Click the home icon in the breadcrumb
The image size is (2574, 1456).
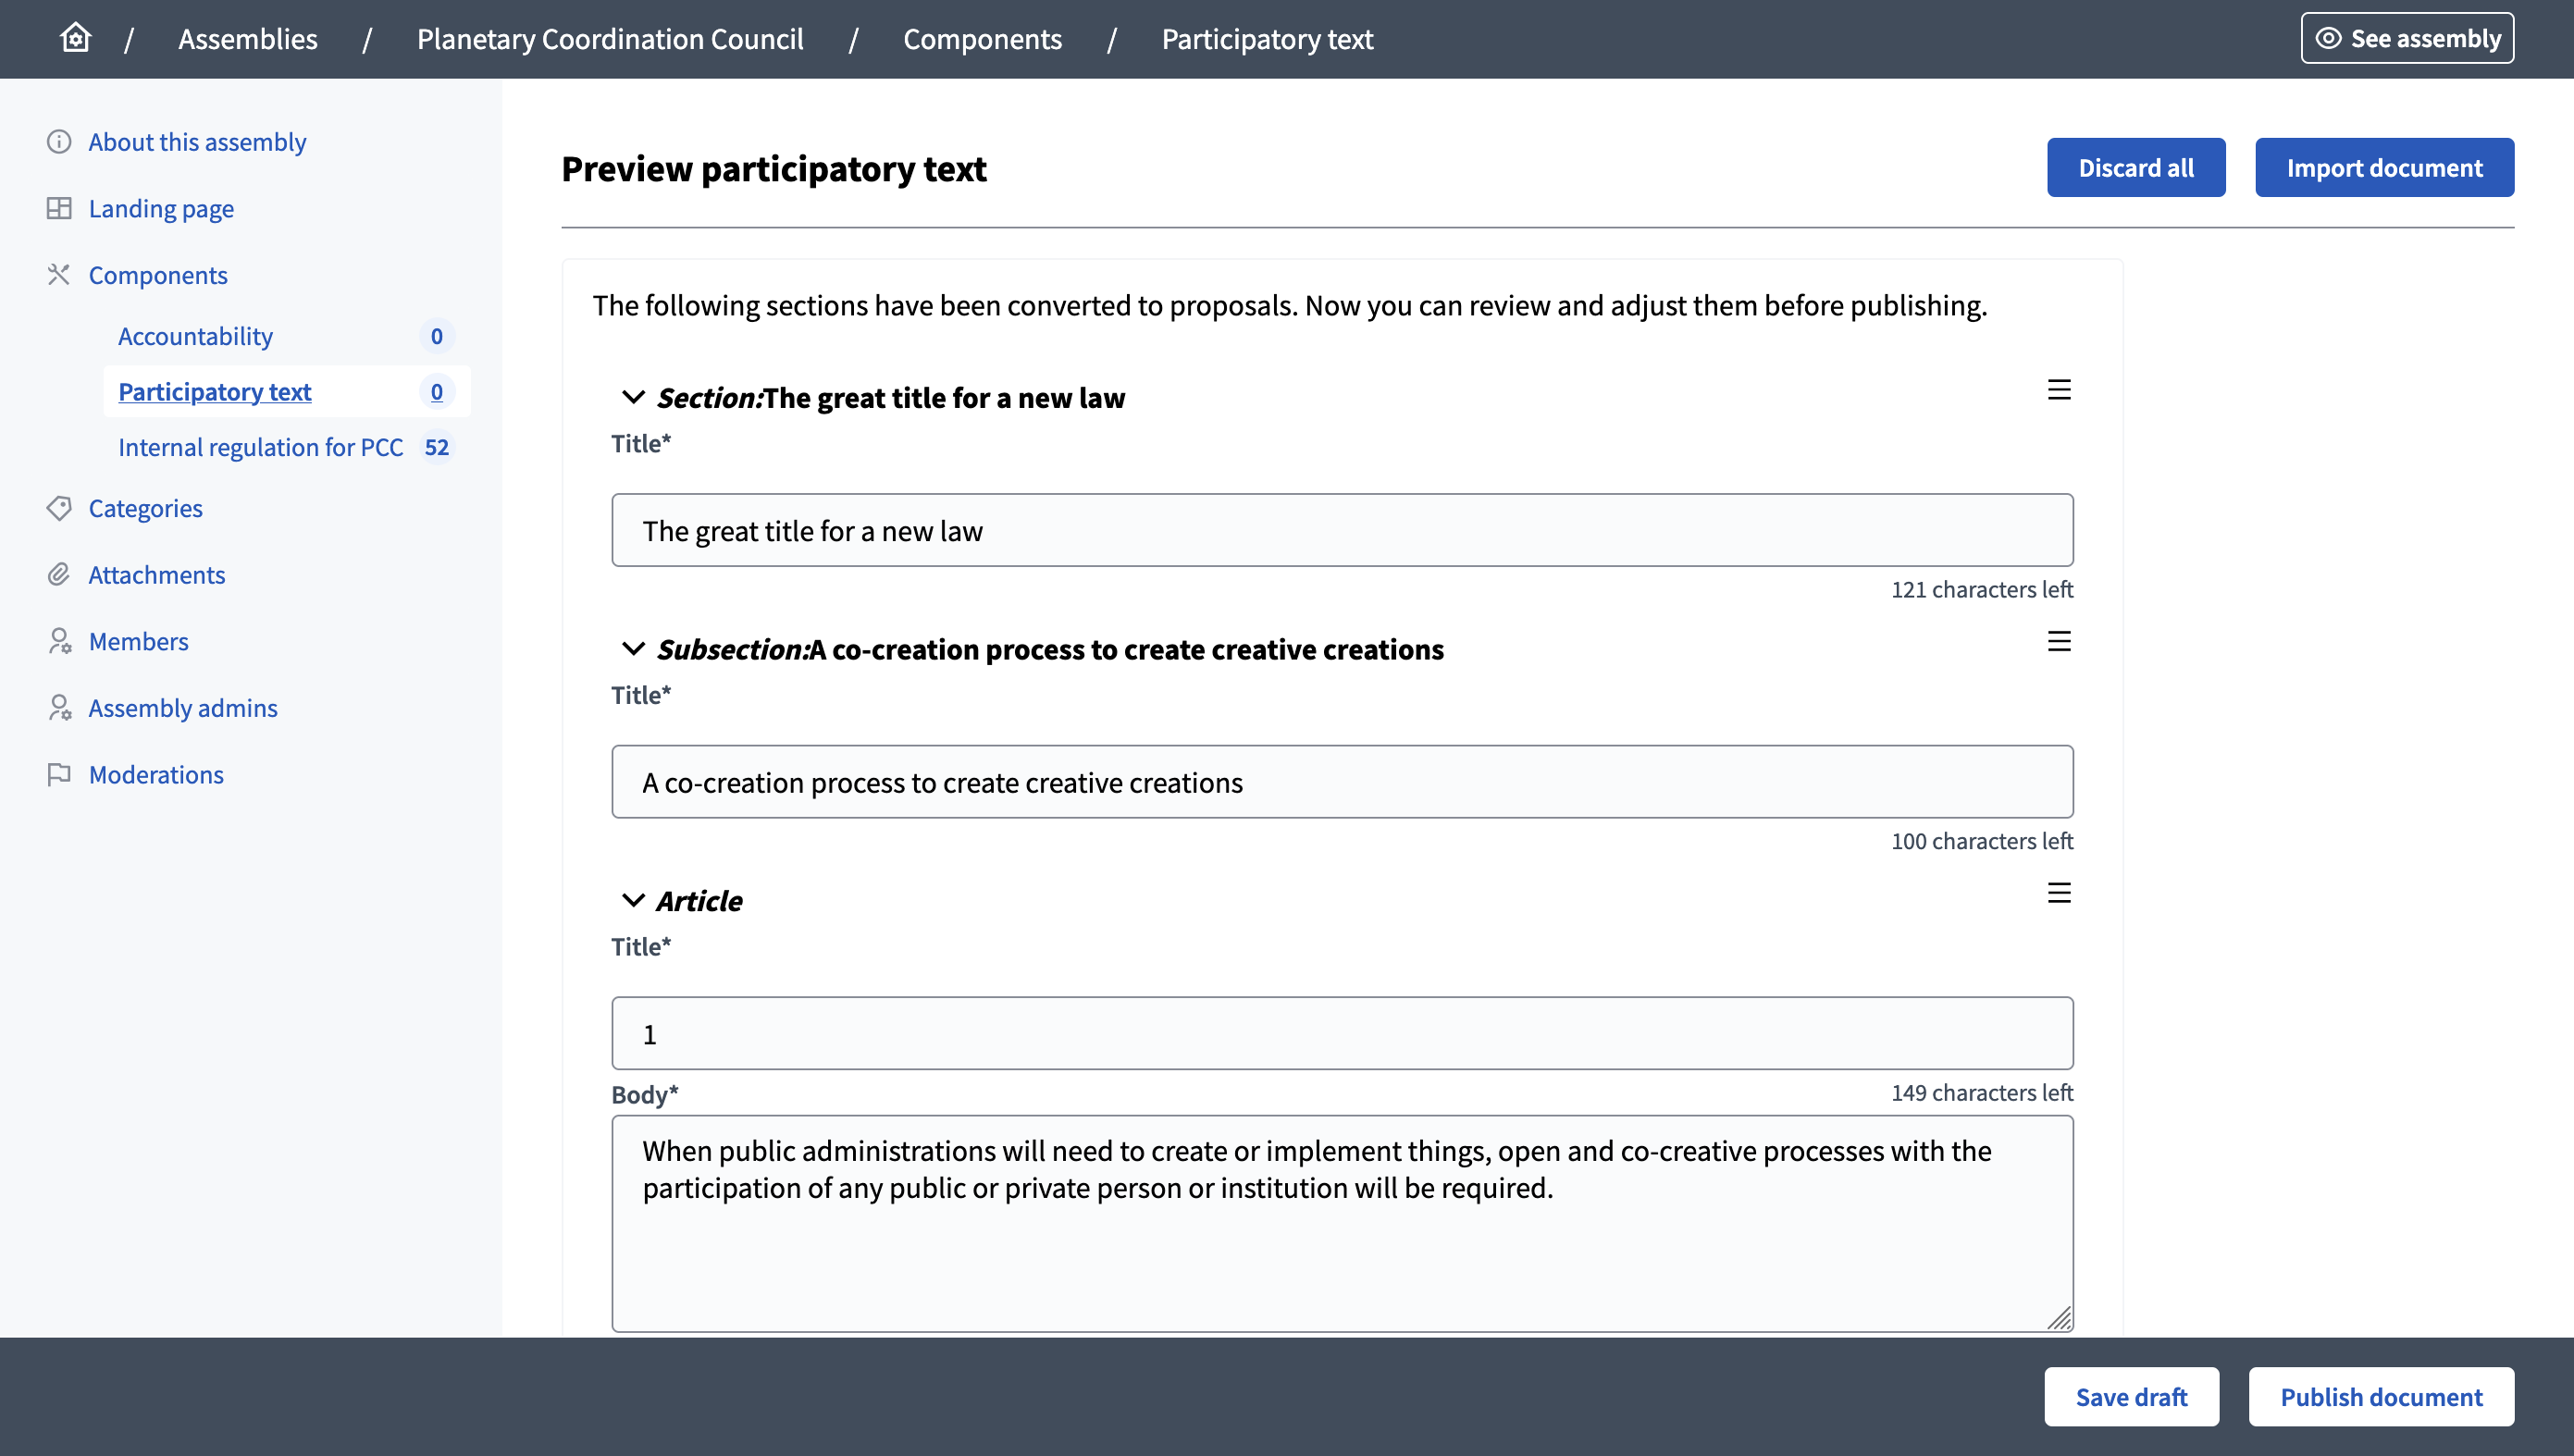point(76,37)
